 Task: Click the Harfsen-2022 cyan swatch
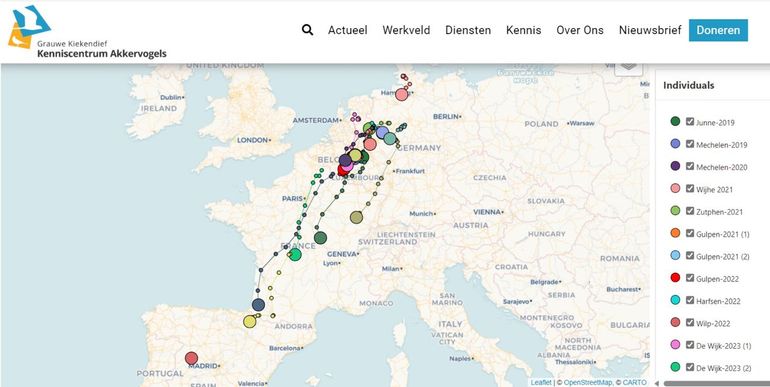pyautogui.click(x=675, y=300)
